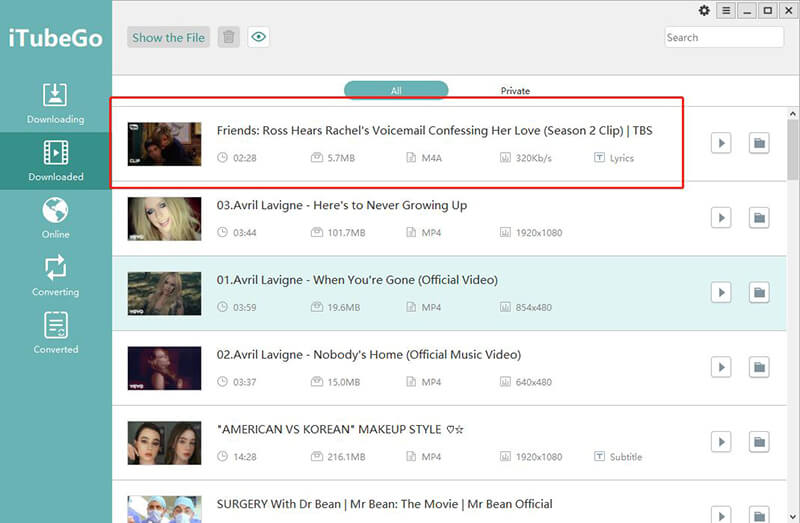Click 01.Avril Lavigne When You're Gone title
The height and width of the screenshot is (523, 800).
(x=357, y=280)
